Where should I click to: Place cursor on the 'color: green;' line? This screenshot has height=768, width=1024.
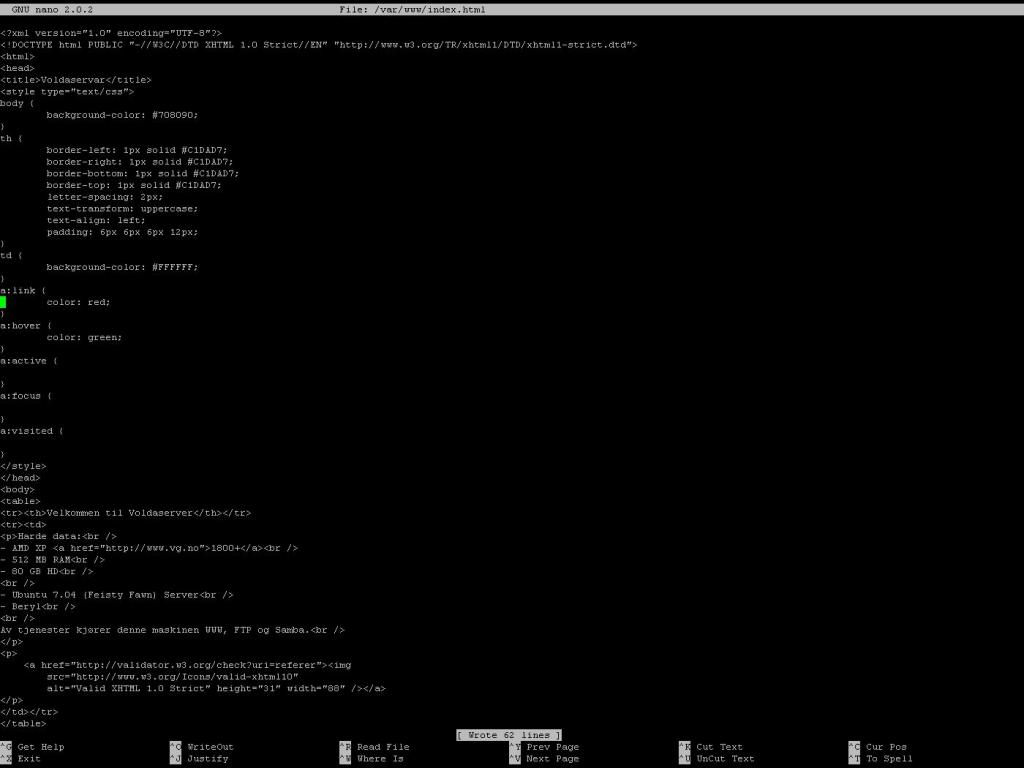click(84, 337)
